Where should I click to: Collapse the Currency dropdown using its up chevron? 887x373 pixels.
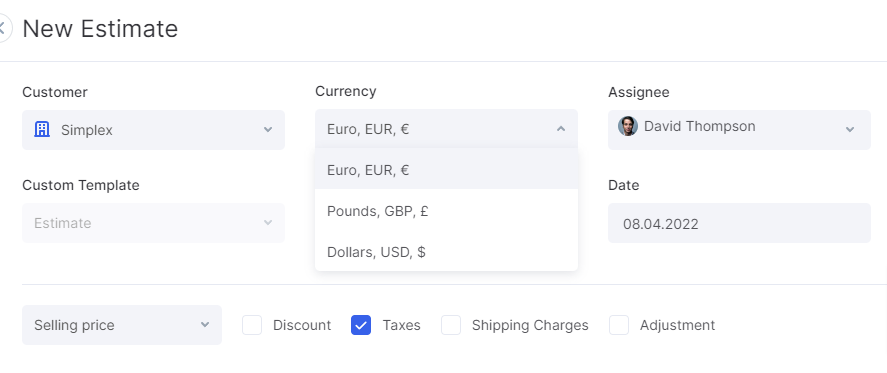[561, 129]
